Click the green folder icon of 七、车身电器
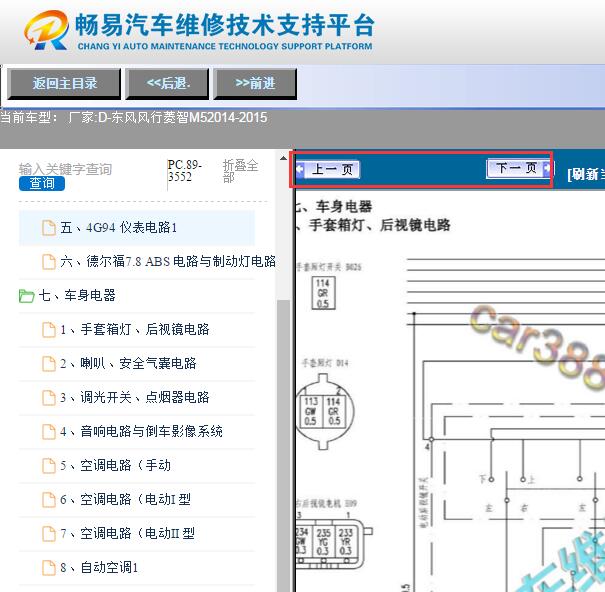 pyautogui.click(x=27, y=296)
